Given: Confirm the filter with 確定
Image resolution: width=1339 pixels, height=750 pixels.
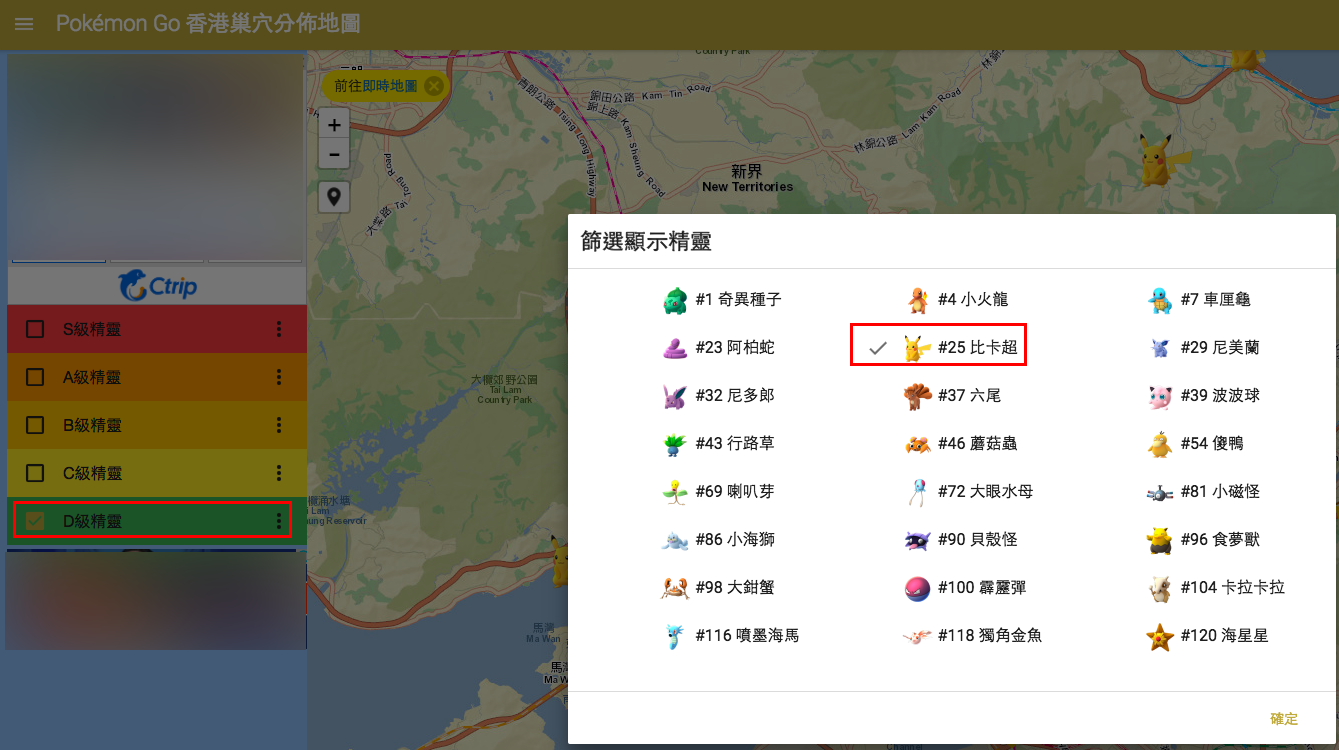Looking at the screenshot, I should pos(1284,719).
